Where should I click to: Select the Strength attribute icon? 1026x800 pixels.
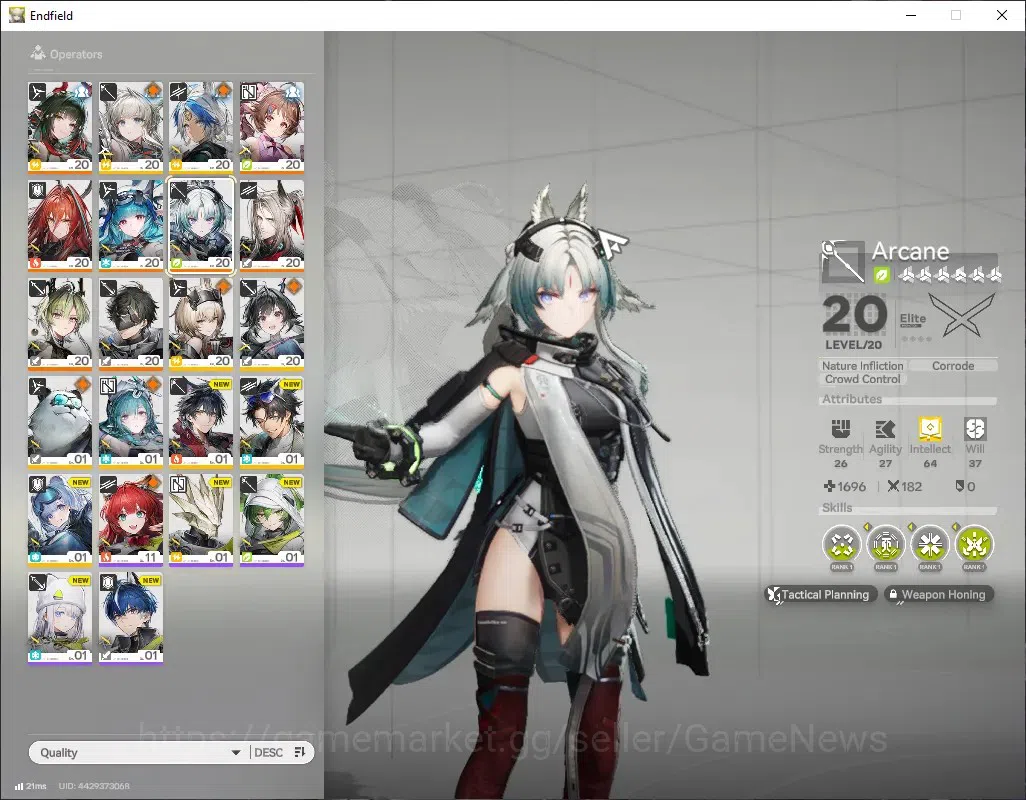[840, 429]
